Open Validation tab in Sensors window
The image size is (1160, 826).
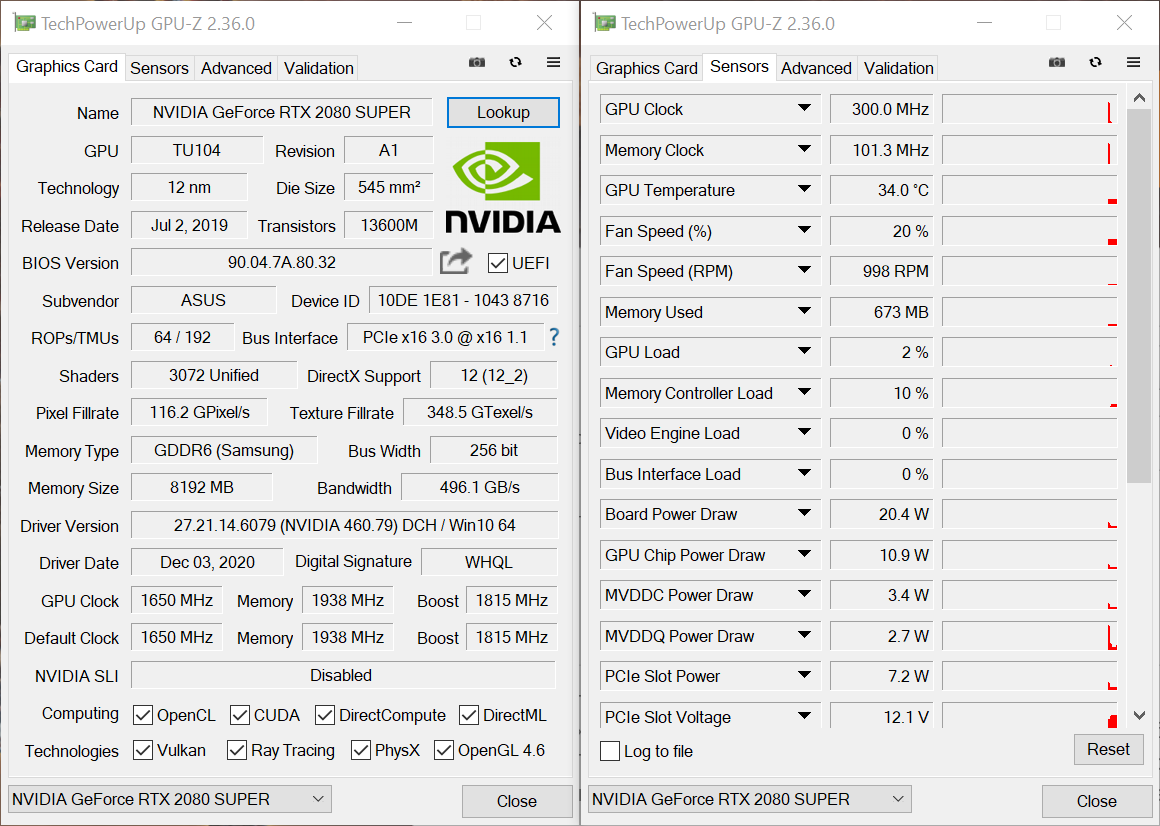tap(898, 68)
